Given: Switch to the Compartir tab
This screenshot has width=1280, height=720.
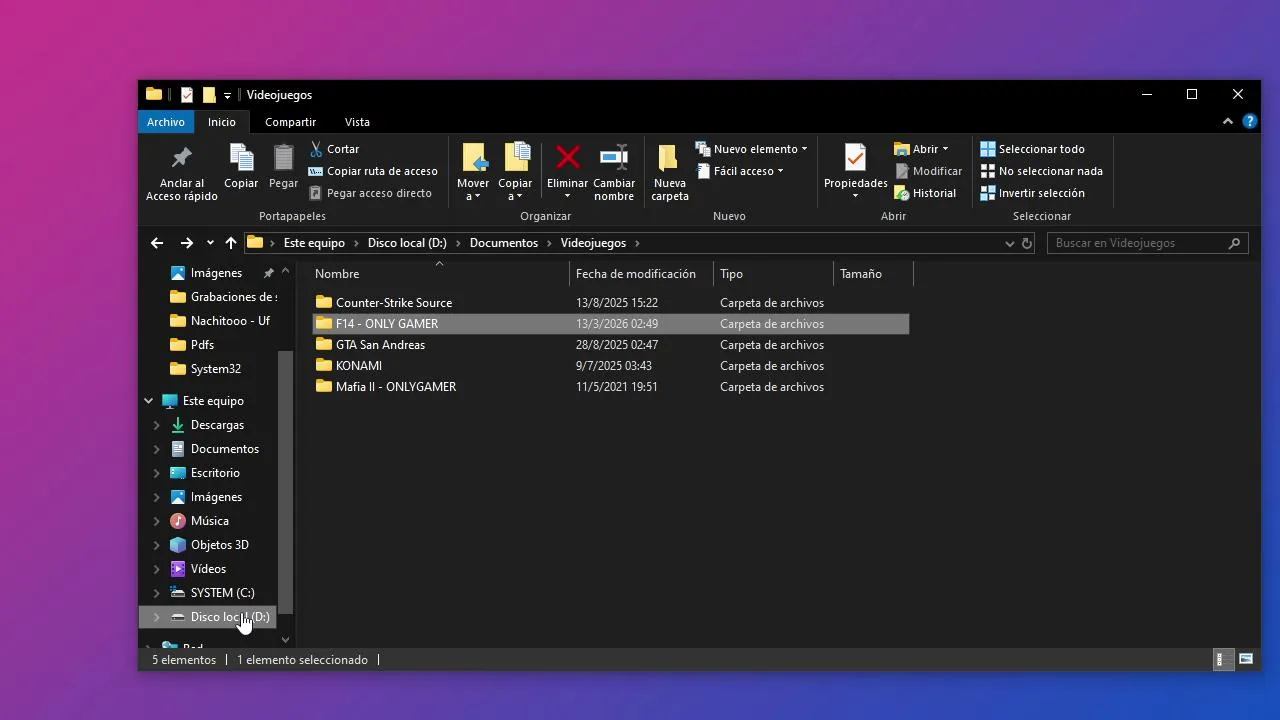Looking at the screenshot, I should 290,122.
